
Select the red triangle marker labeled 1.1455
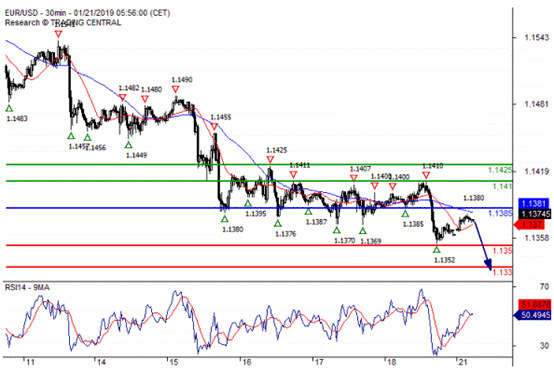pyautogui.click(x=214, y=127)
